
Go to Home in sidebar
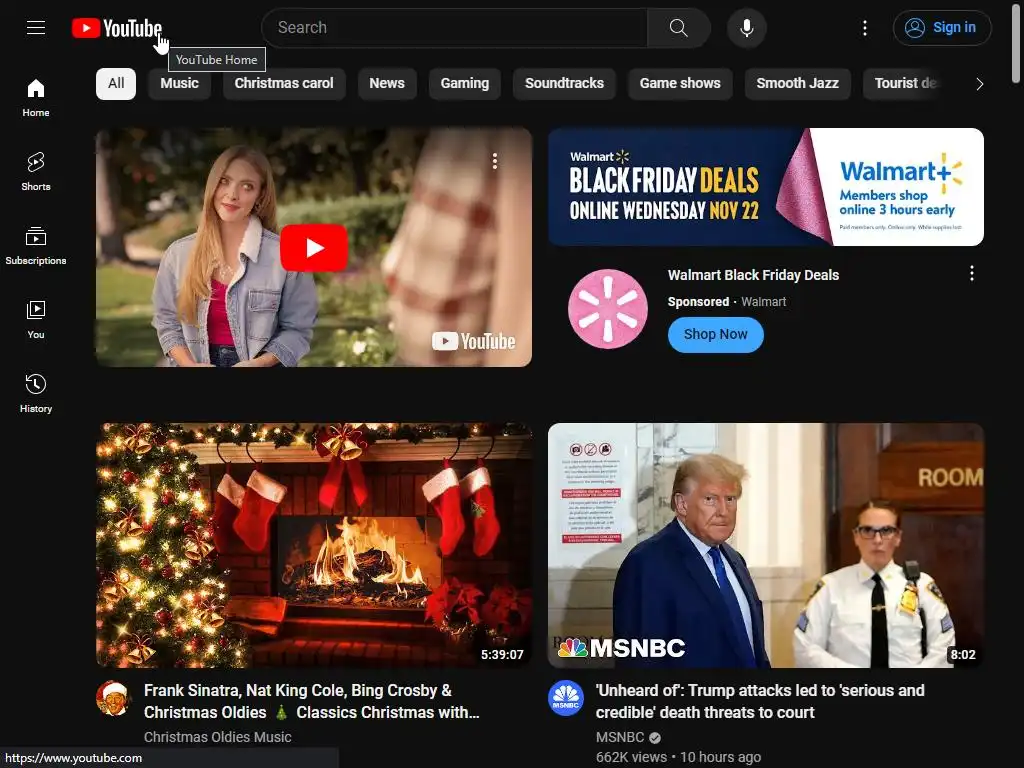tap(36, 98)
